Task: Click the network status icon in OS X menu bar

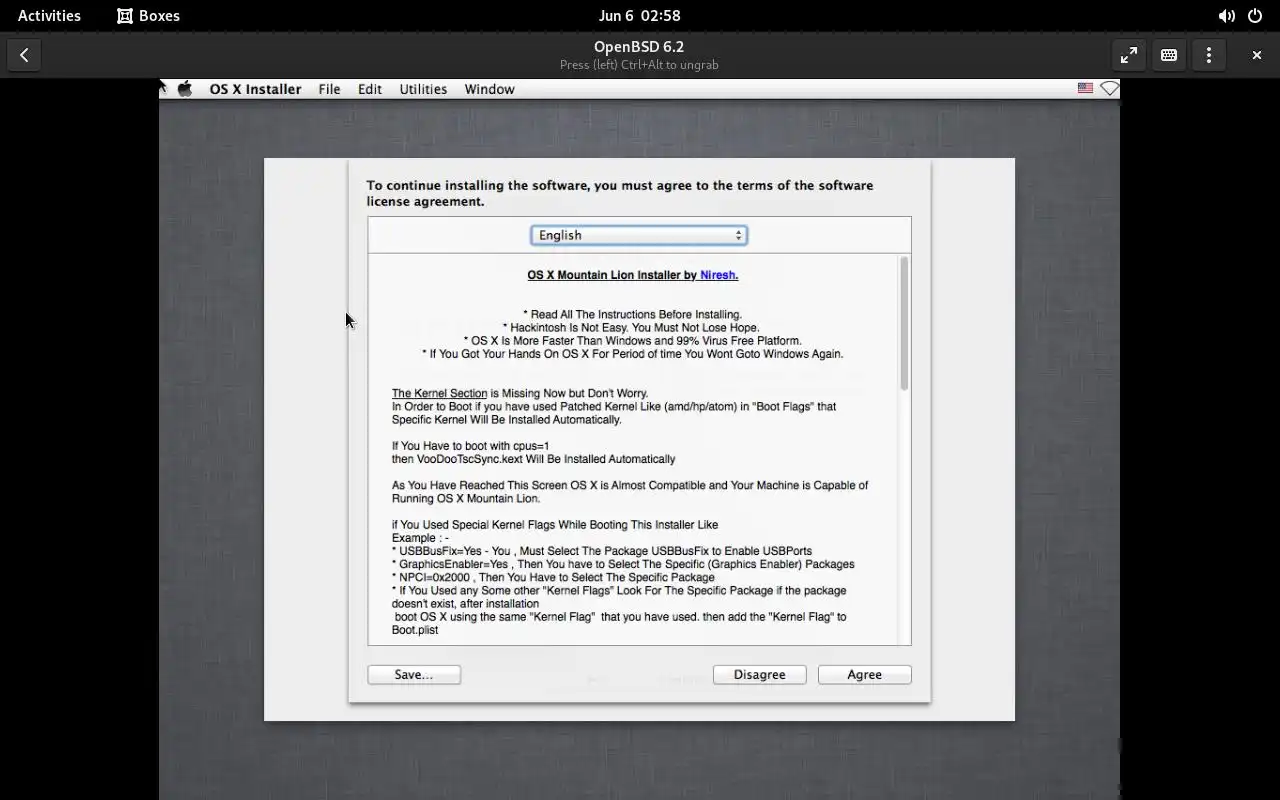Action: click(1109, 89)
